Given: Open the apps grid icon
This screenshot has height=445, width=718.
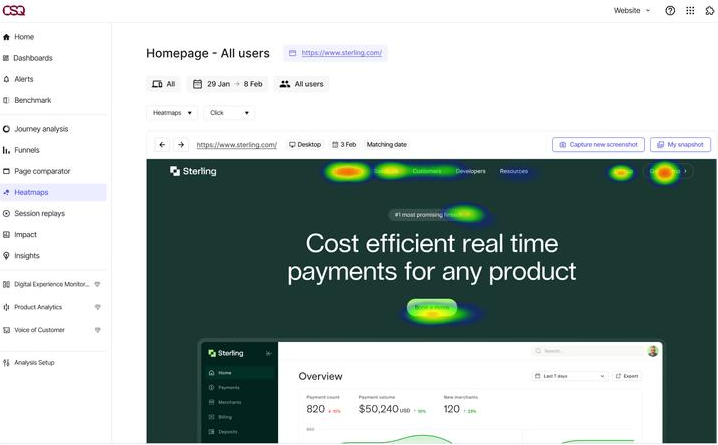Looking at the screenshot, I should coord(690,11).
